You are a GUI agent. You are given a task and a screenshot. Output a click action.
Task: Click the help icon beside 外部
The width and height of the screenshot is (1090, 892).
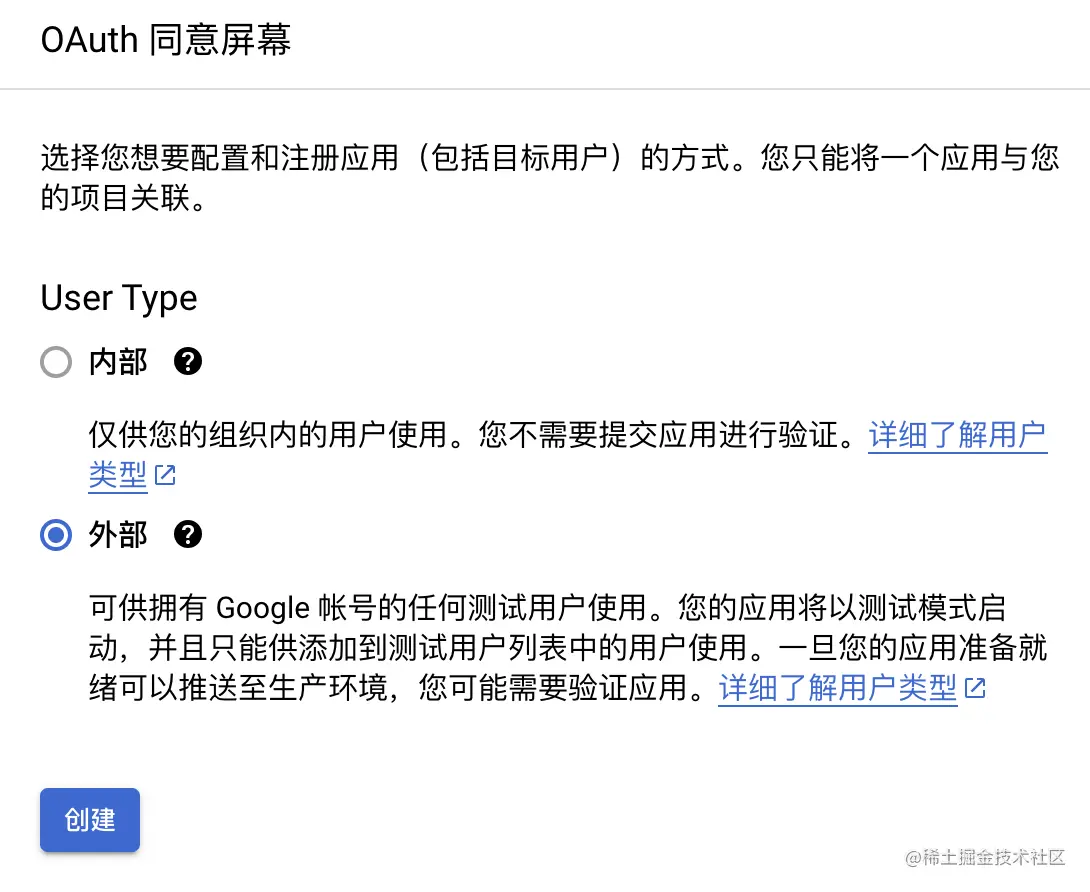(188, 536)
